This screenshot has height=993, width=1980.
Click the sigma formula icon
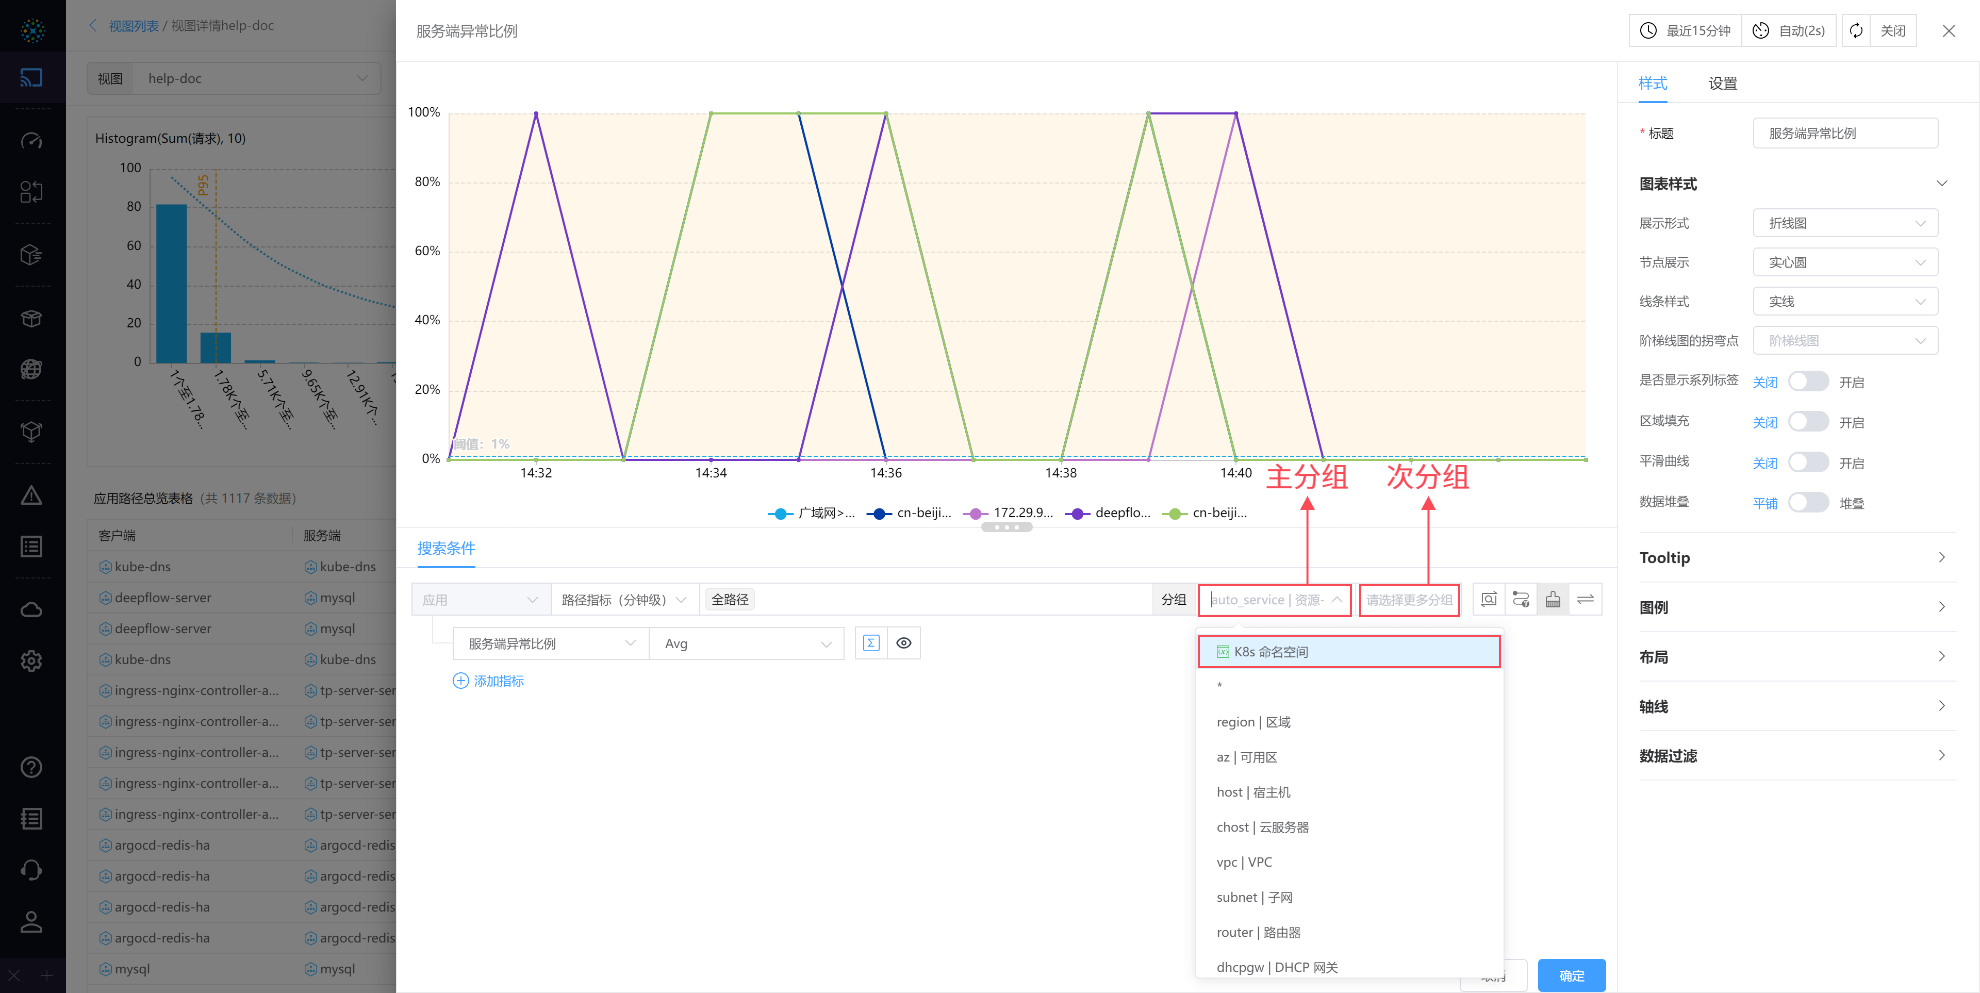pyautogui.click(x=871, y=643)
